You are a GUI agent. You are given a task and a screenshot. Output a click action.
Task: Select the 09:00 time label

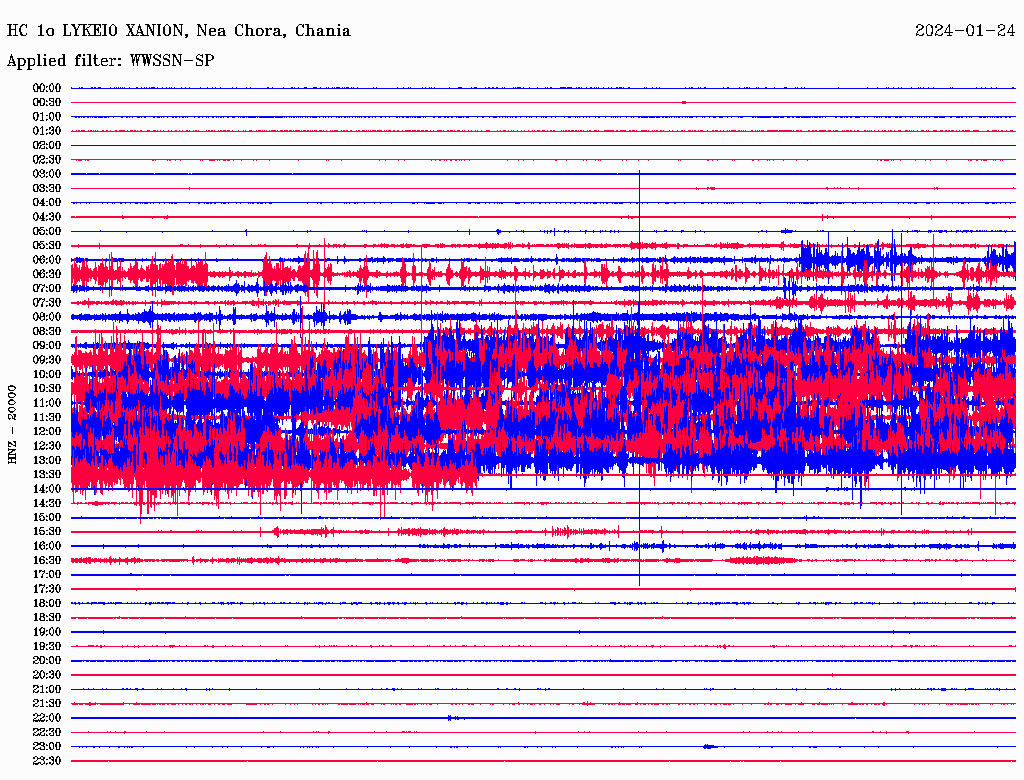coord(47,346)
